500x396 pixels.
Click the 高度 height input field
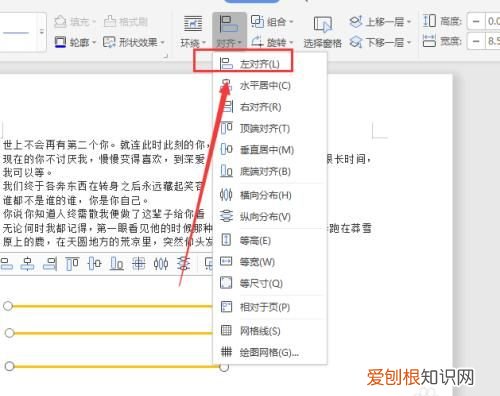pos(493,22)
